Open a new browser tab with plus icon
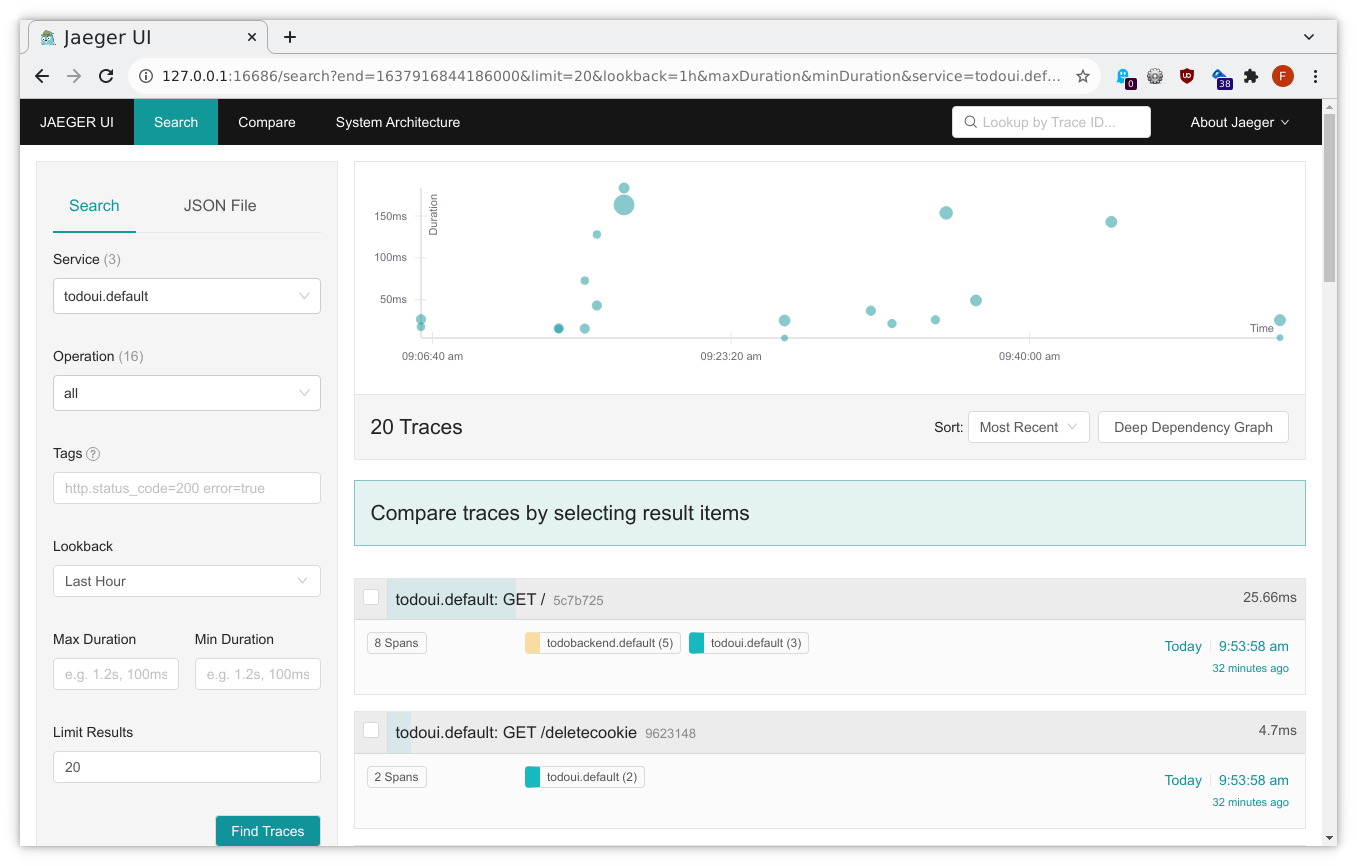 290,37
